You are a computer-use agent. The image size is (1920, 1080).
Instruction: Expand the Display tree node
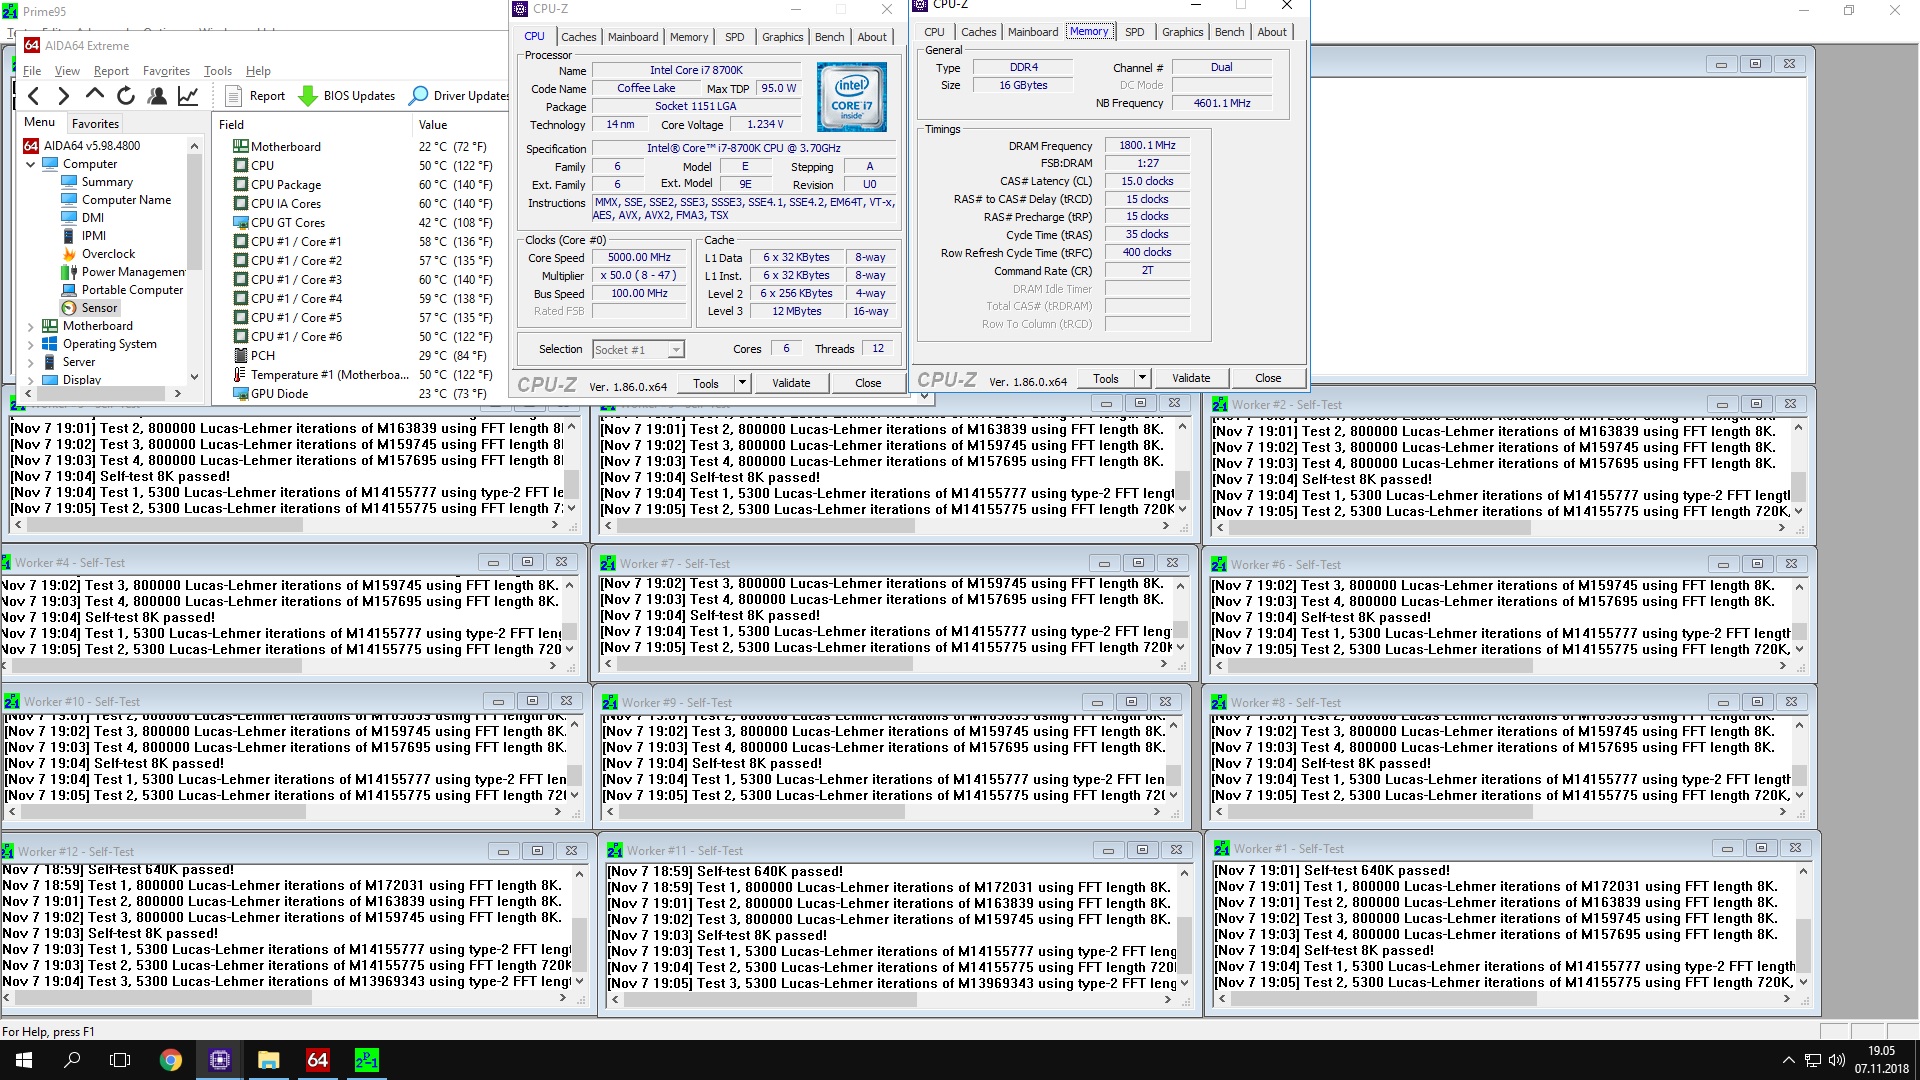coord(31,380)
